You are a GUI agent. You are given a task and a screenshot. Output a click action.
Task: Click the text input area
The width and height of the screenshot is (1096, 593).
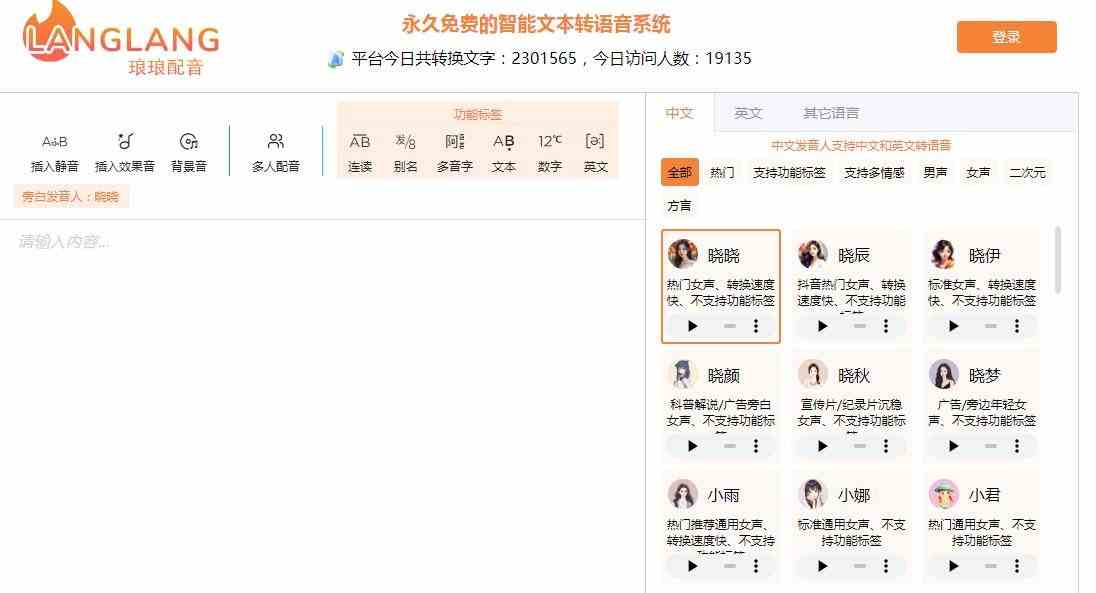322,406
